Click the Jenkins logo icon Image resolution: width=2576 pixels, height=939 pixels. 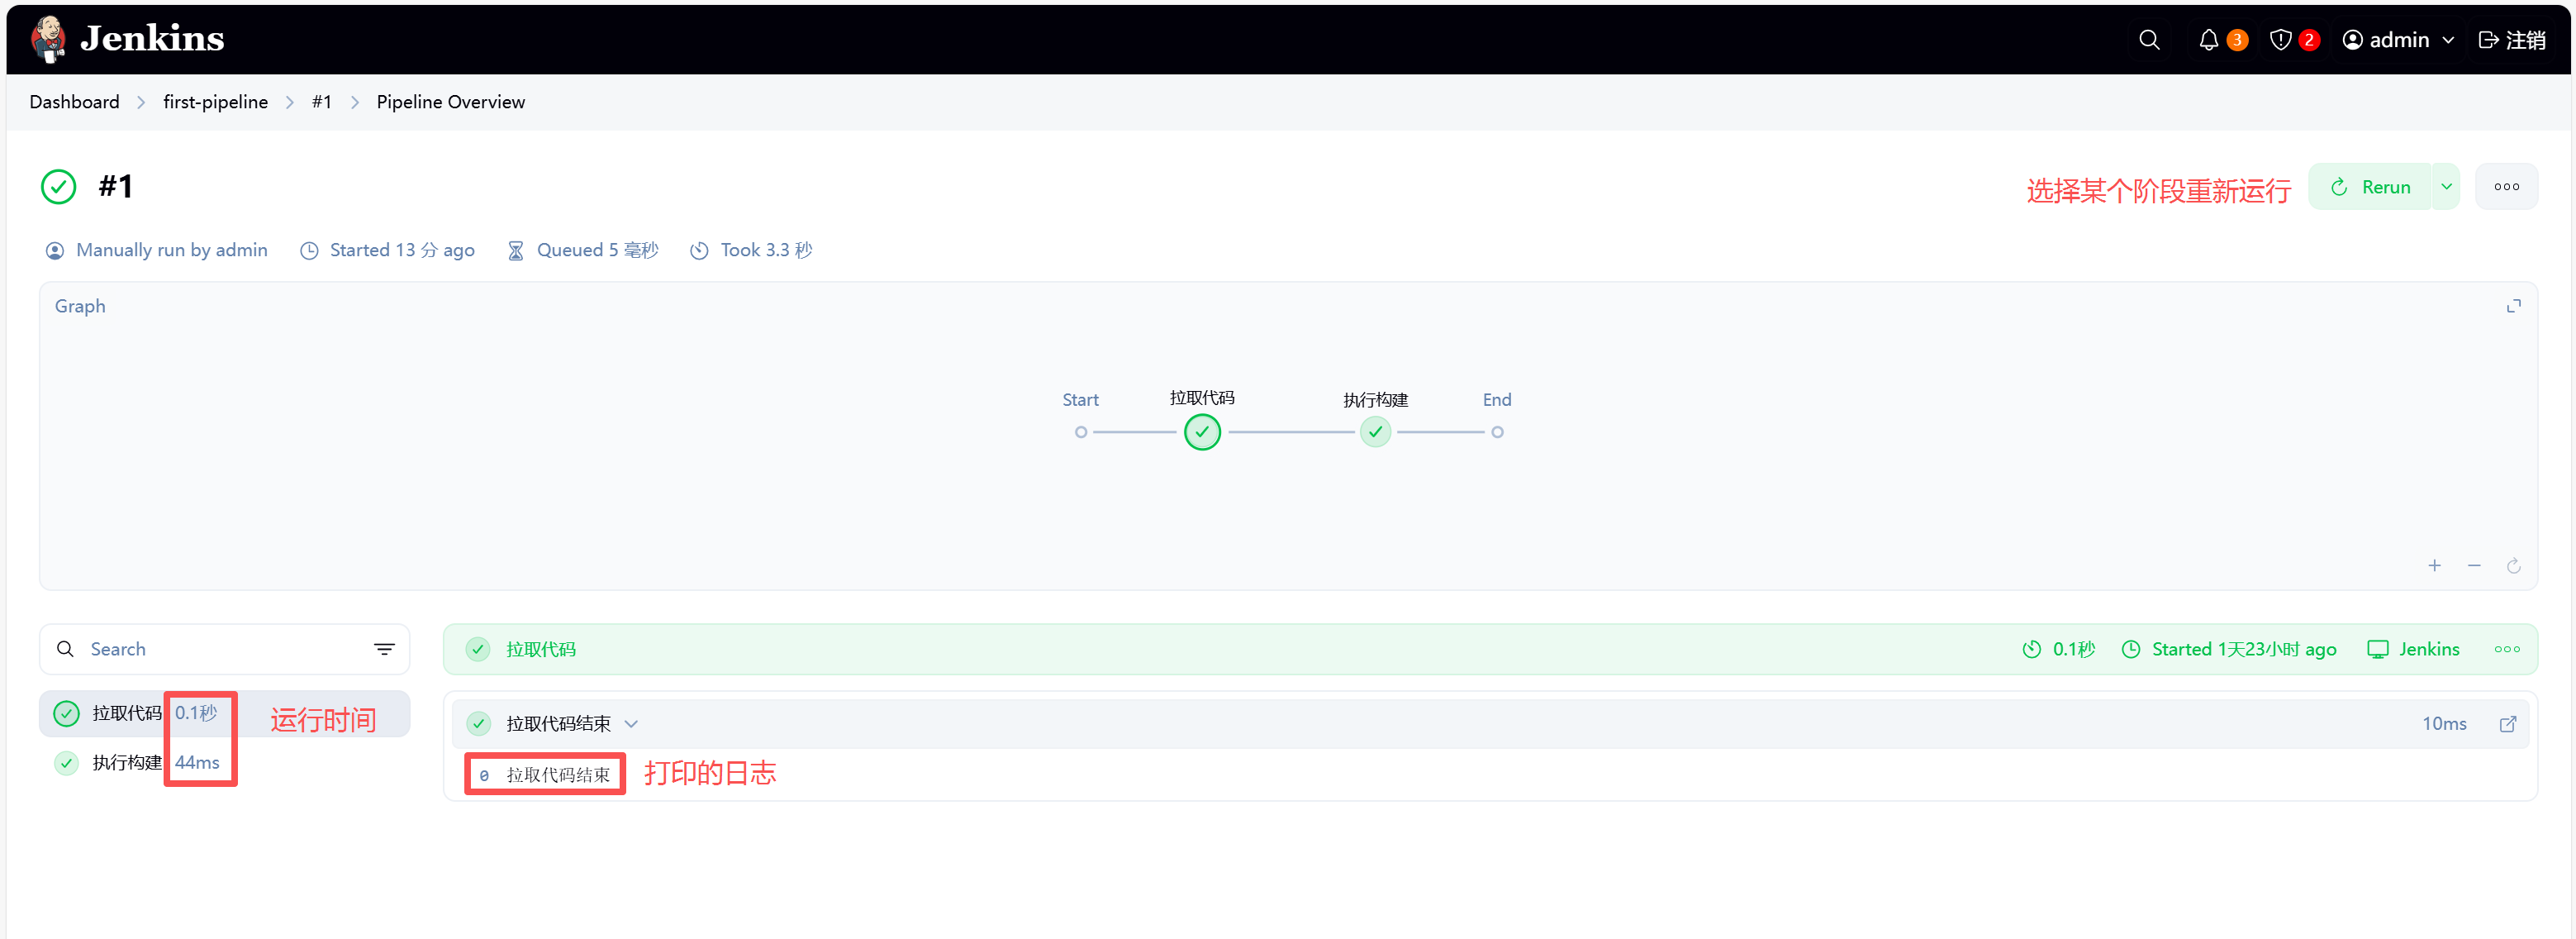(48, 39)
